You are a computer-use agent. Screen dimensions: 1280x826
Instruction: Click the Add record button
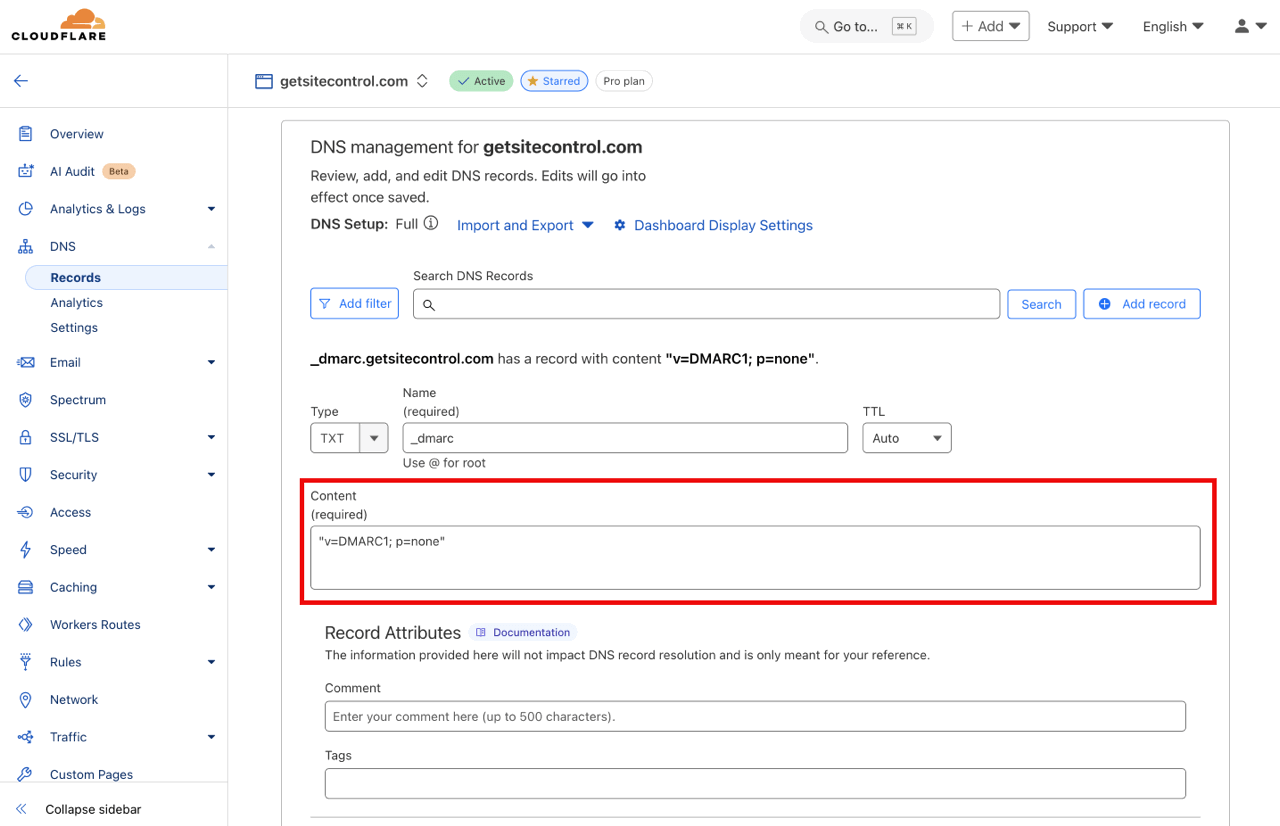tap(1141, 303)
